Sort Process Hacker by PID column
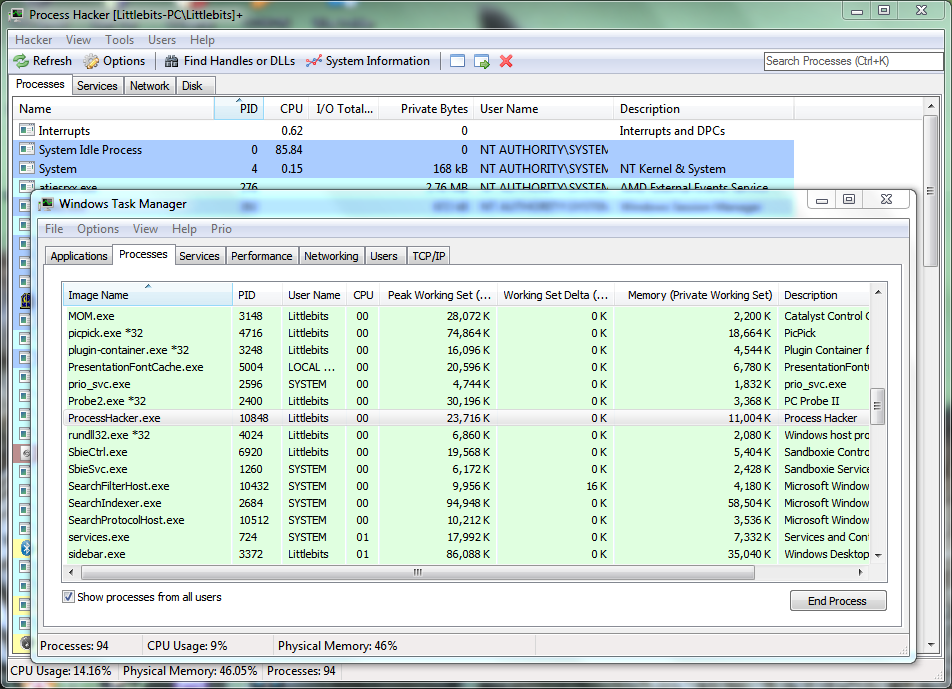 pos(239,109)
